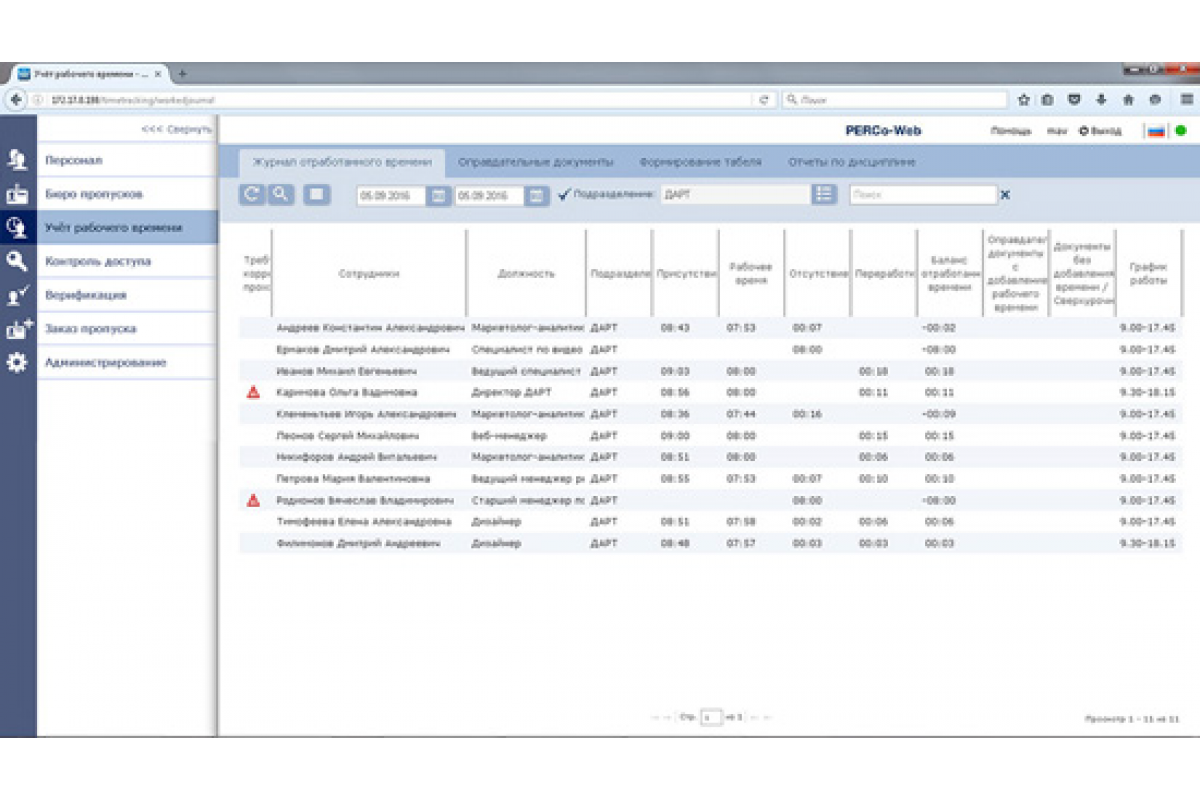This screenshot has height=800, width=1200.
Task: Click warning triangle on Родионов Вячеслав row
Action: click(x=253, y=500)
